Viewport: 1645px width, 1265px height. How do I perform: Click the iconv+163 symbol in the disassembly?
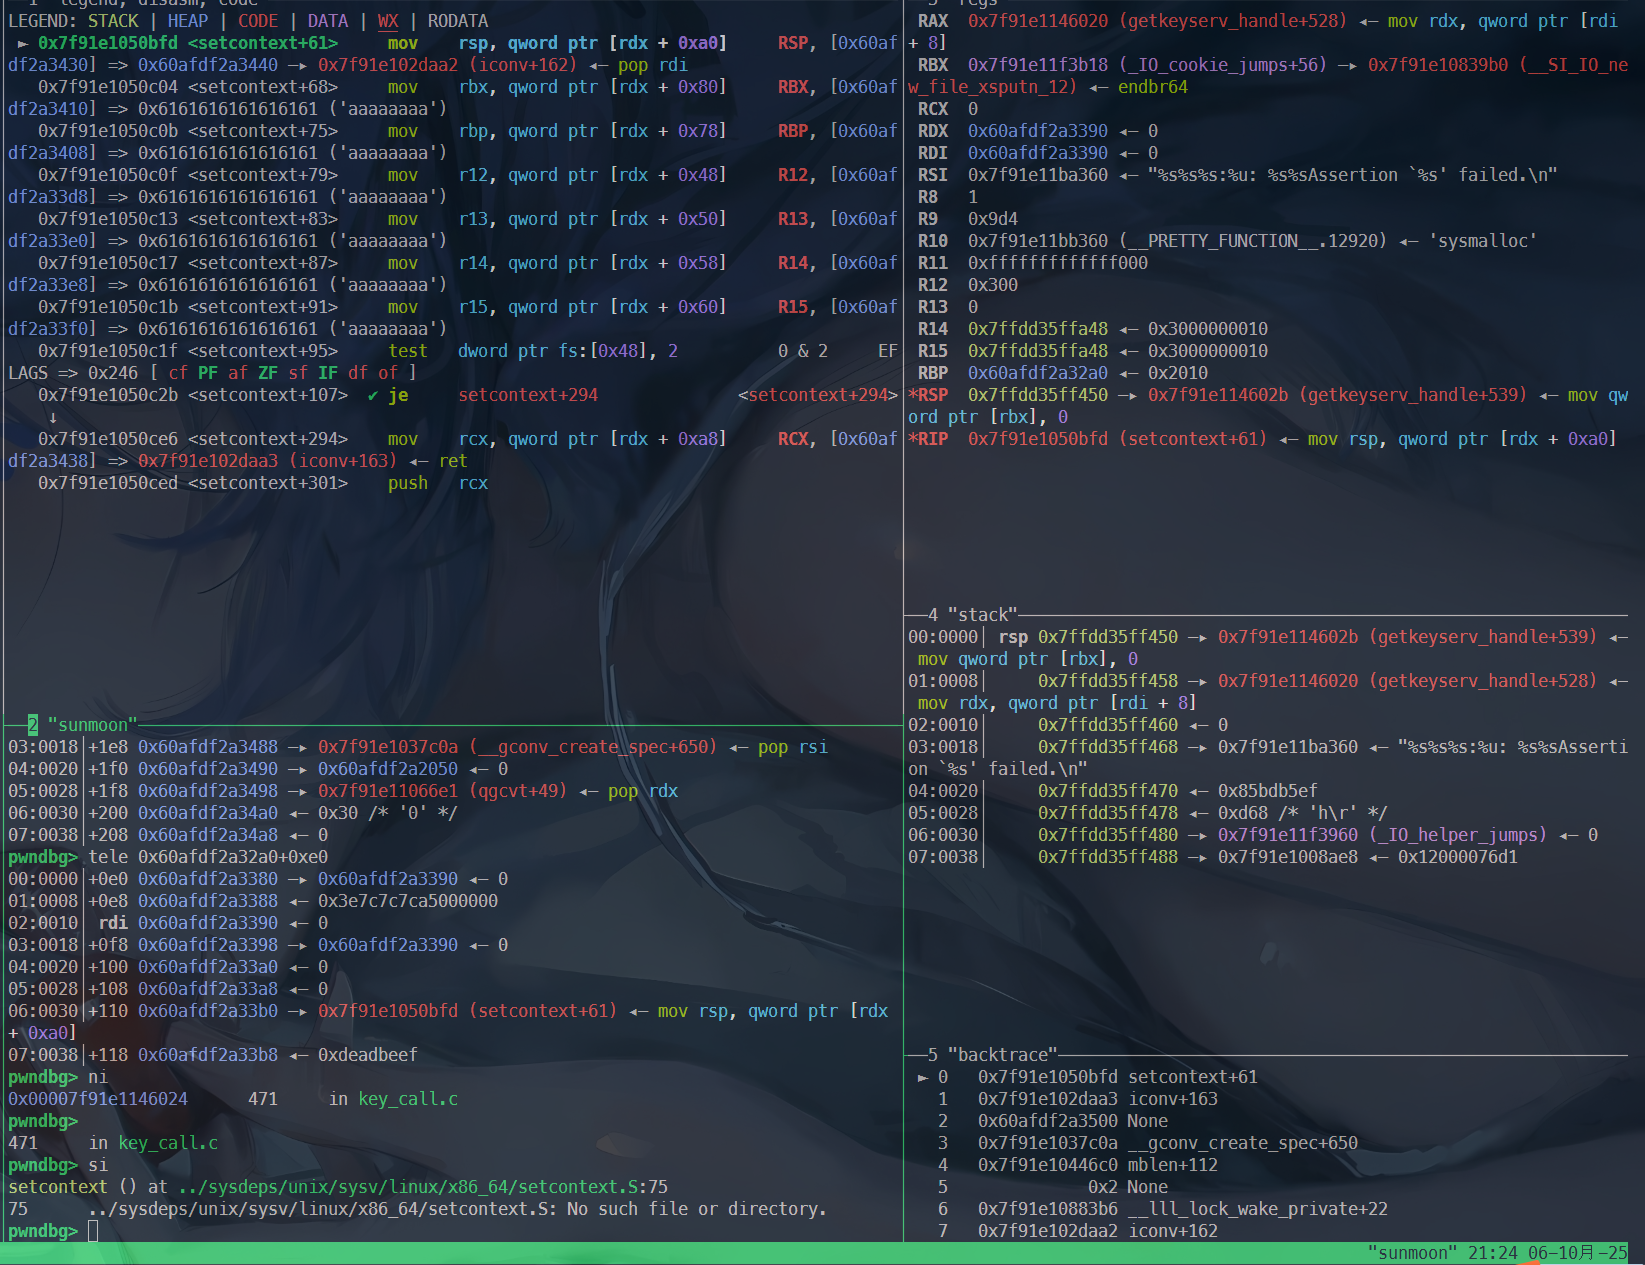coord(343,461)
